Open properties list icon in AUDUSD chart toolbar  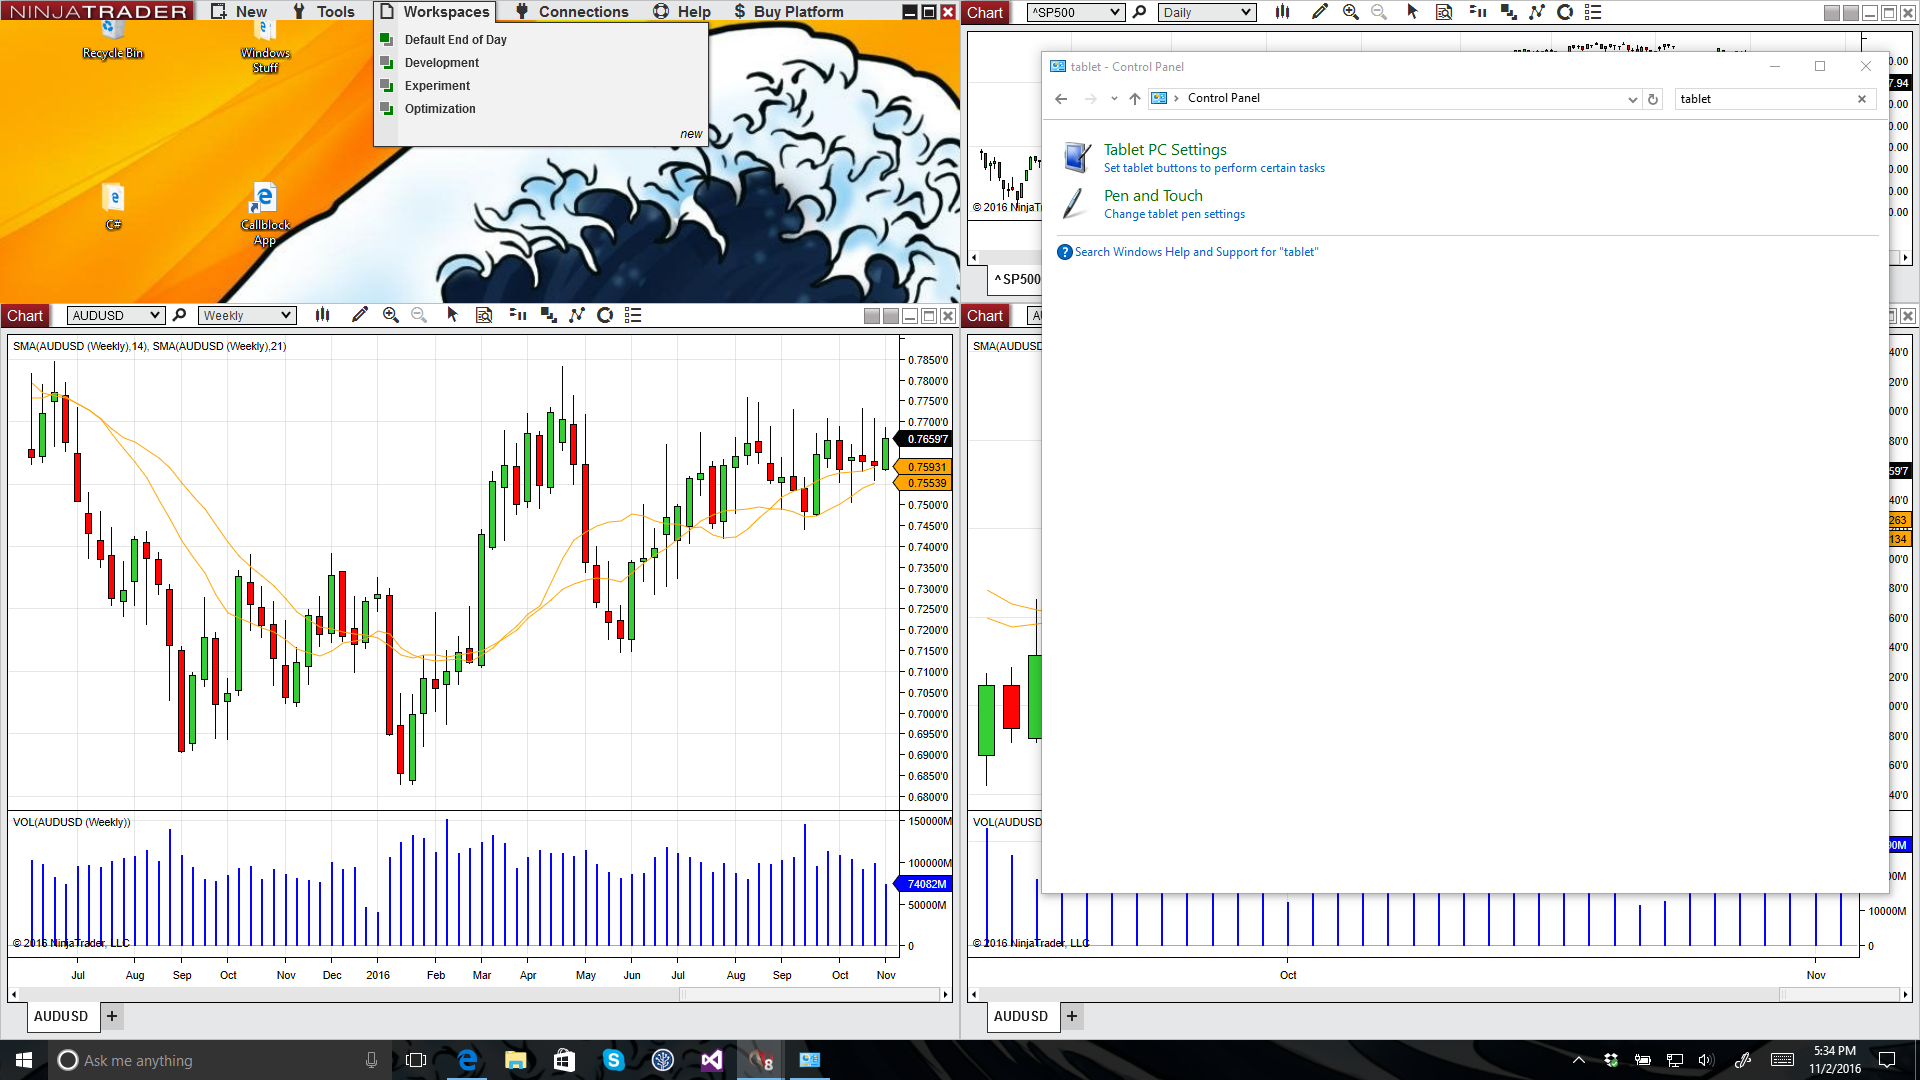633,315
